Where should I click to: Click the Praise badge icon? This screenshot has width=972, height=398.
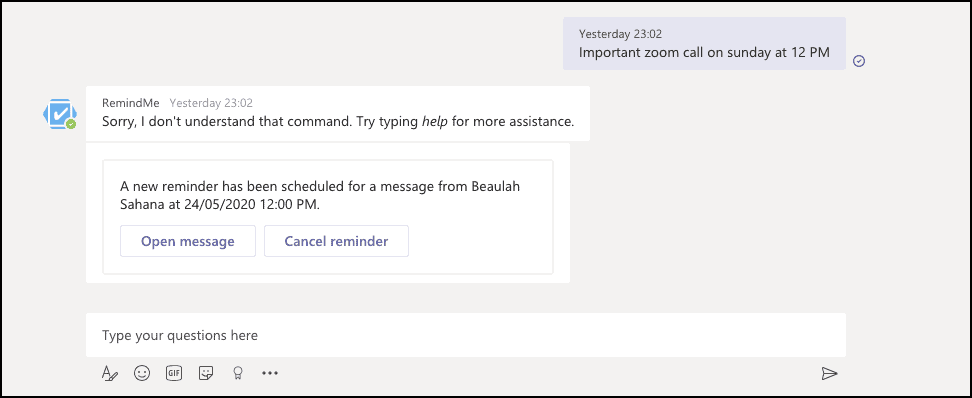pyautogui.click(x=237, y=373)
